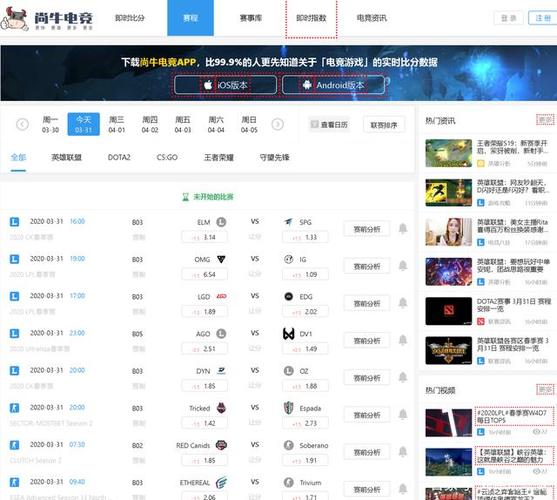Toggle reminder bell for ELM vs SPG

(402, 229)
